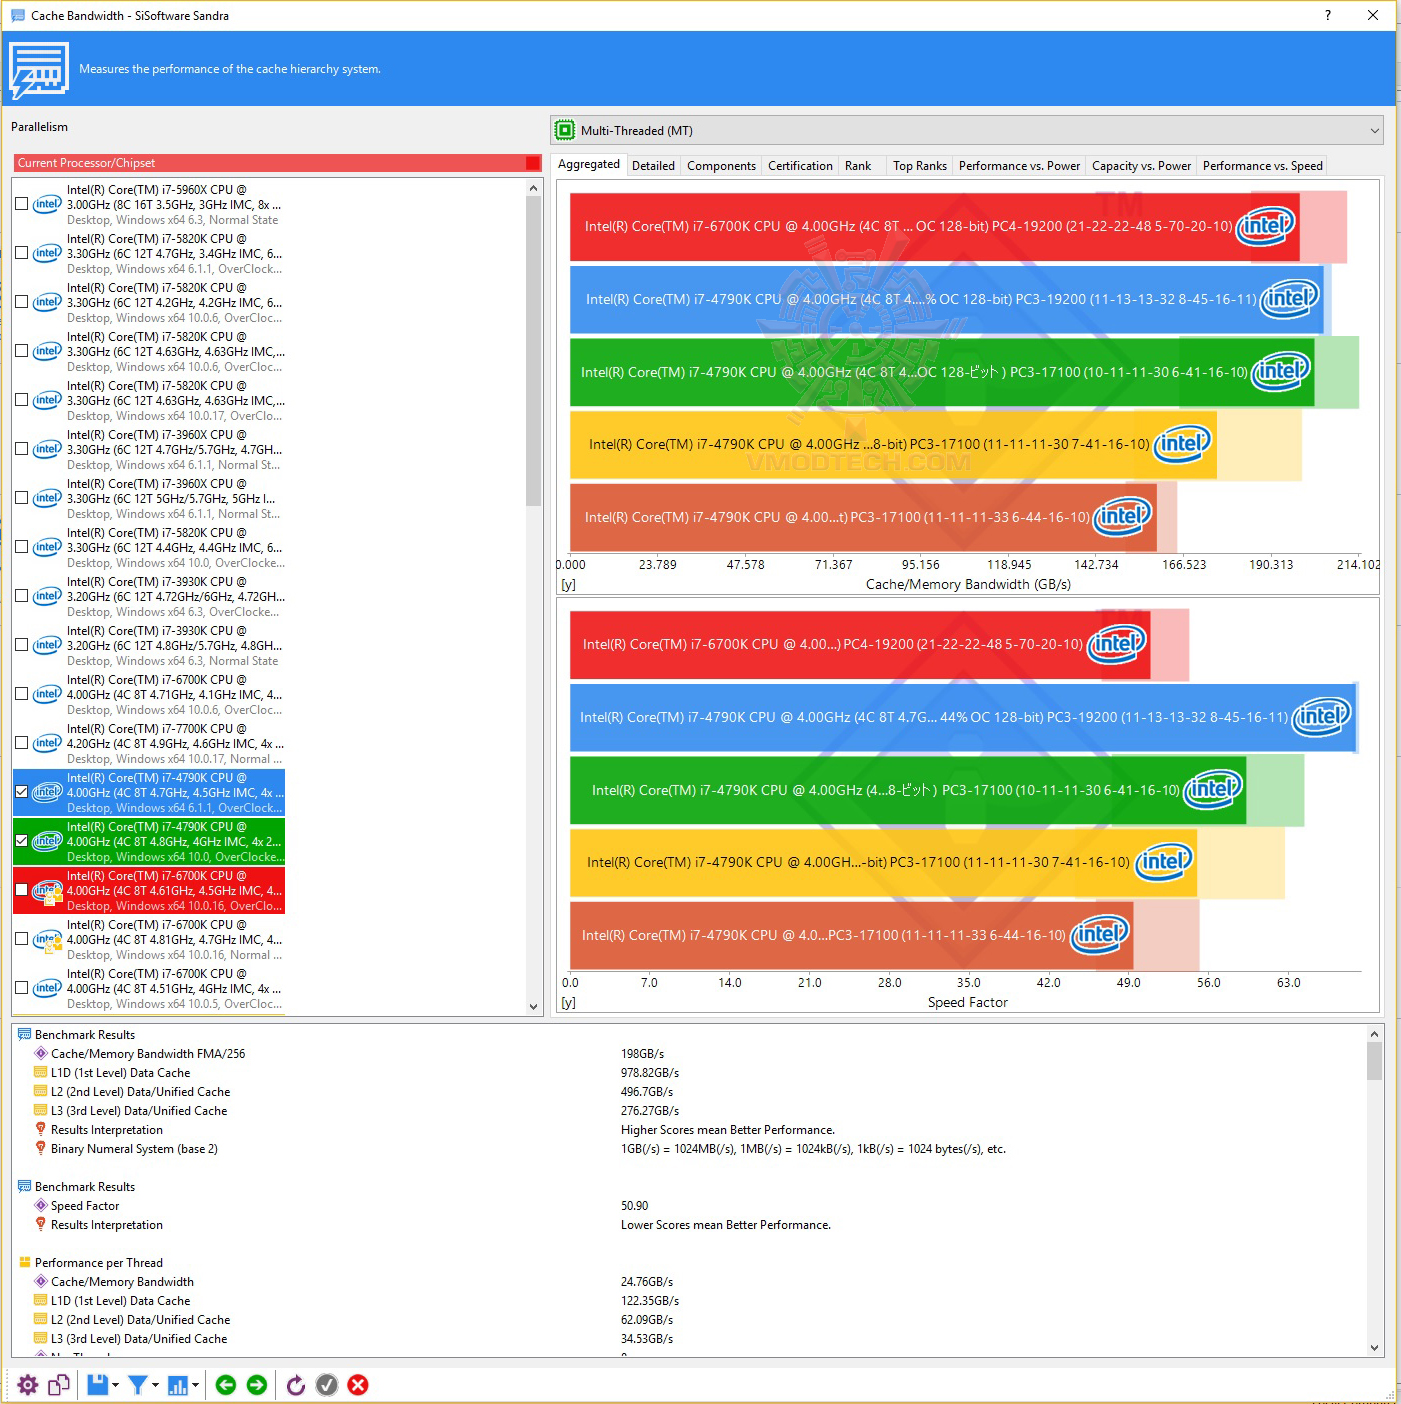Click the blue bar chart icon
The height and width of the screenshot is (1404, 1401).
tap(178, 1385)
